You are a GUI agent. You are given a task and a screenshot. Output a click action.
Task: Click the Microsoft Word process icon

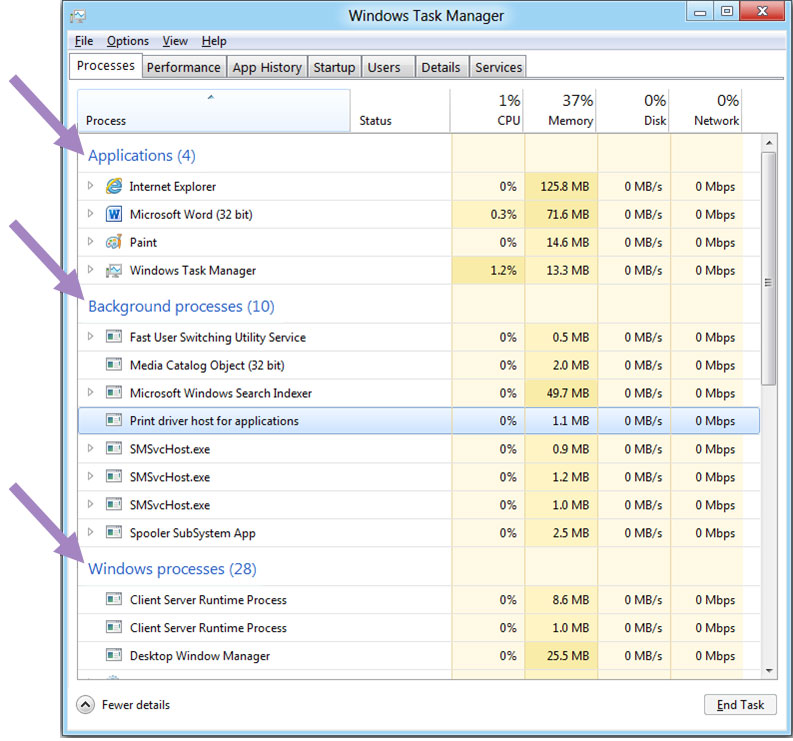(114, 215)
